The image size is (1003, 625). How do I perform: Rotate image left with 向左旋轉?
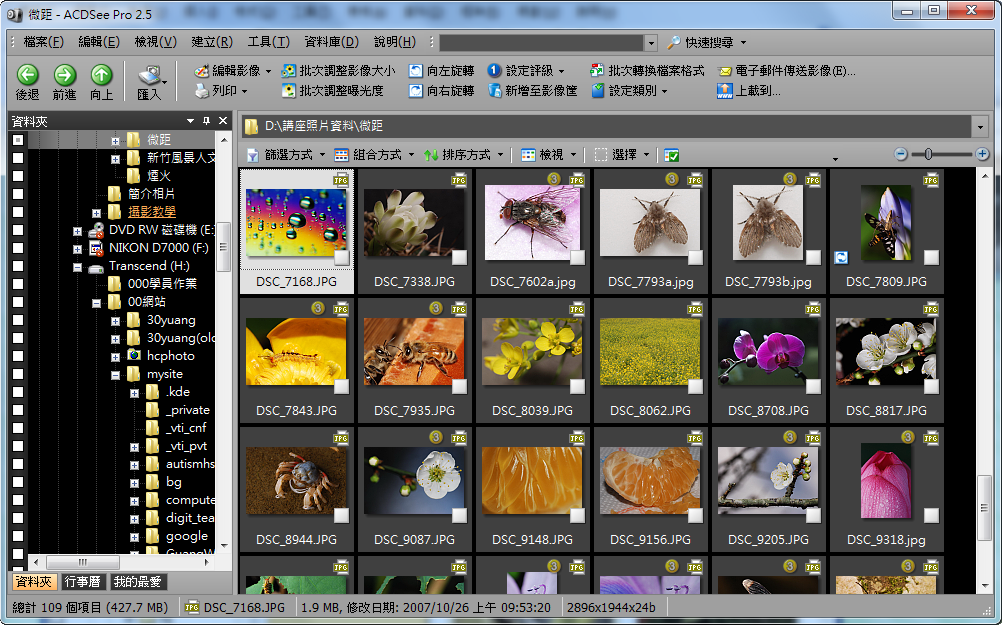[441, 71]
